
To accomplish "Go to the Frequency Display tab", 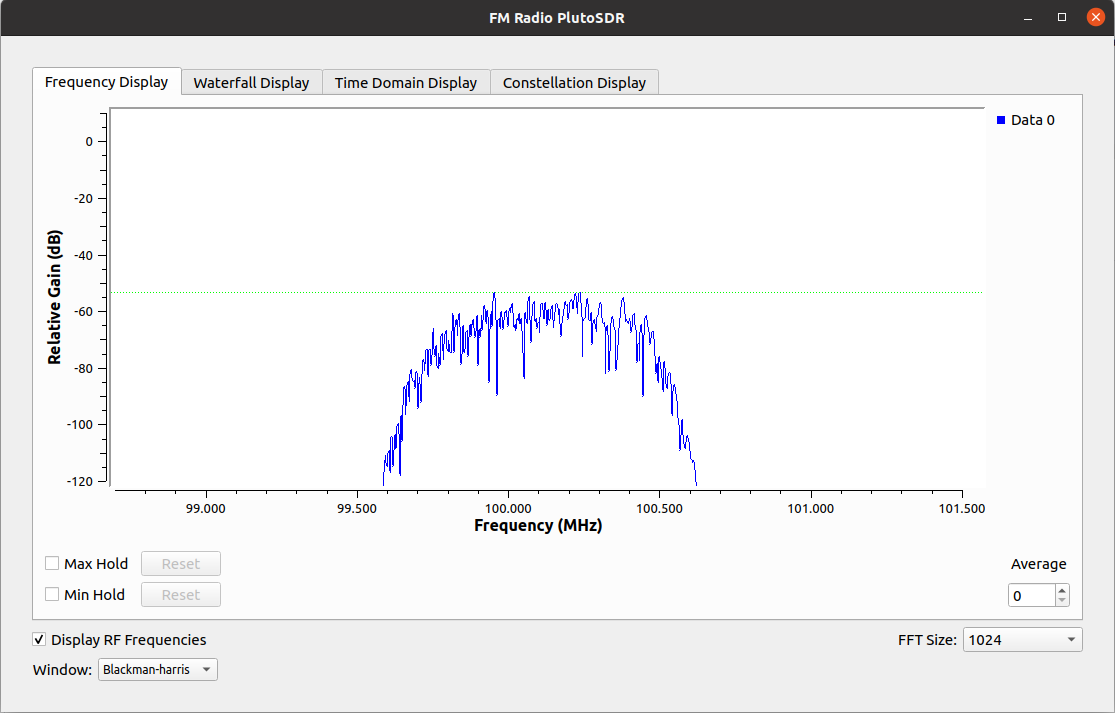I will click(x=106, y=82).
